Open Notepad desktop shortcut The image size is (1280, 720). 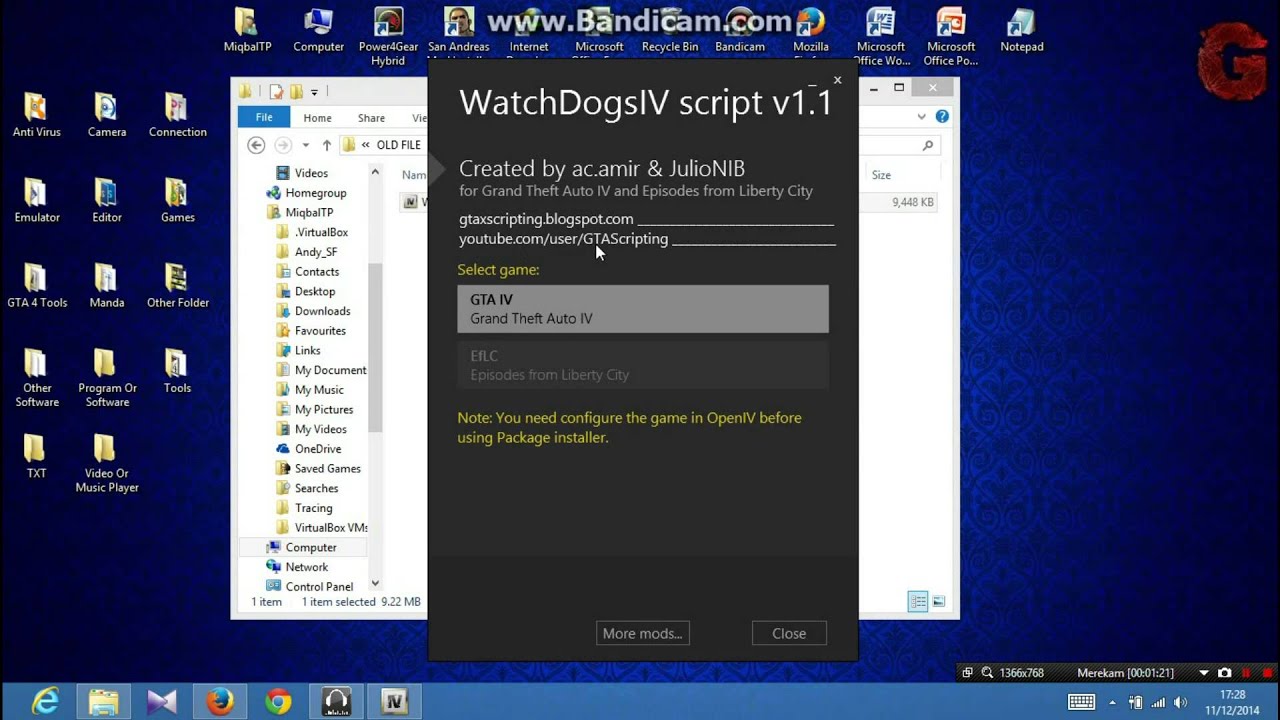point(1021,31)
